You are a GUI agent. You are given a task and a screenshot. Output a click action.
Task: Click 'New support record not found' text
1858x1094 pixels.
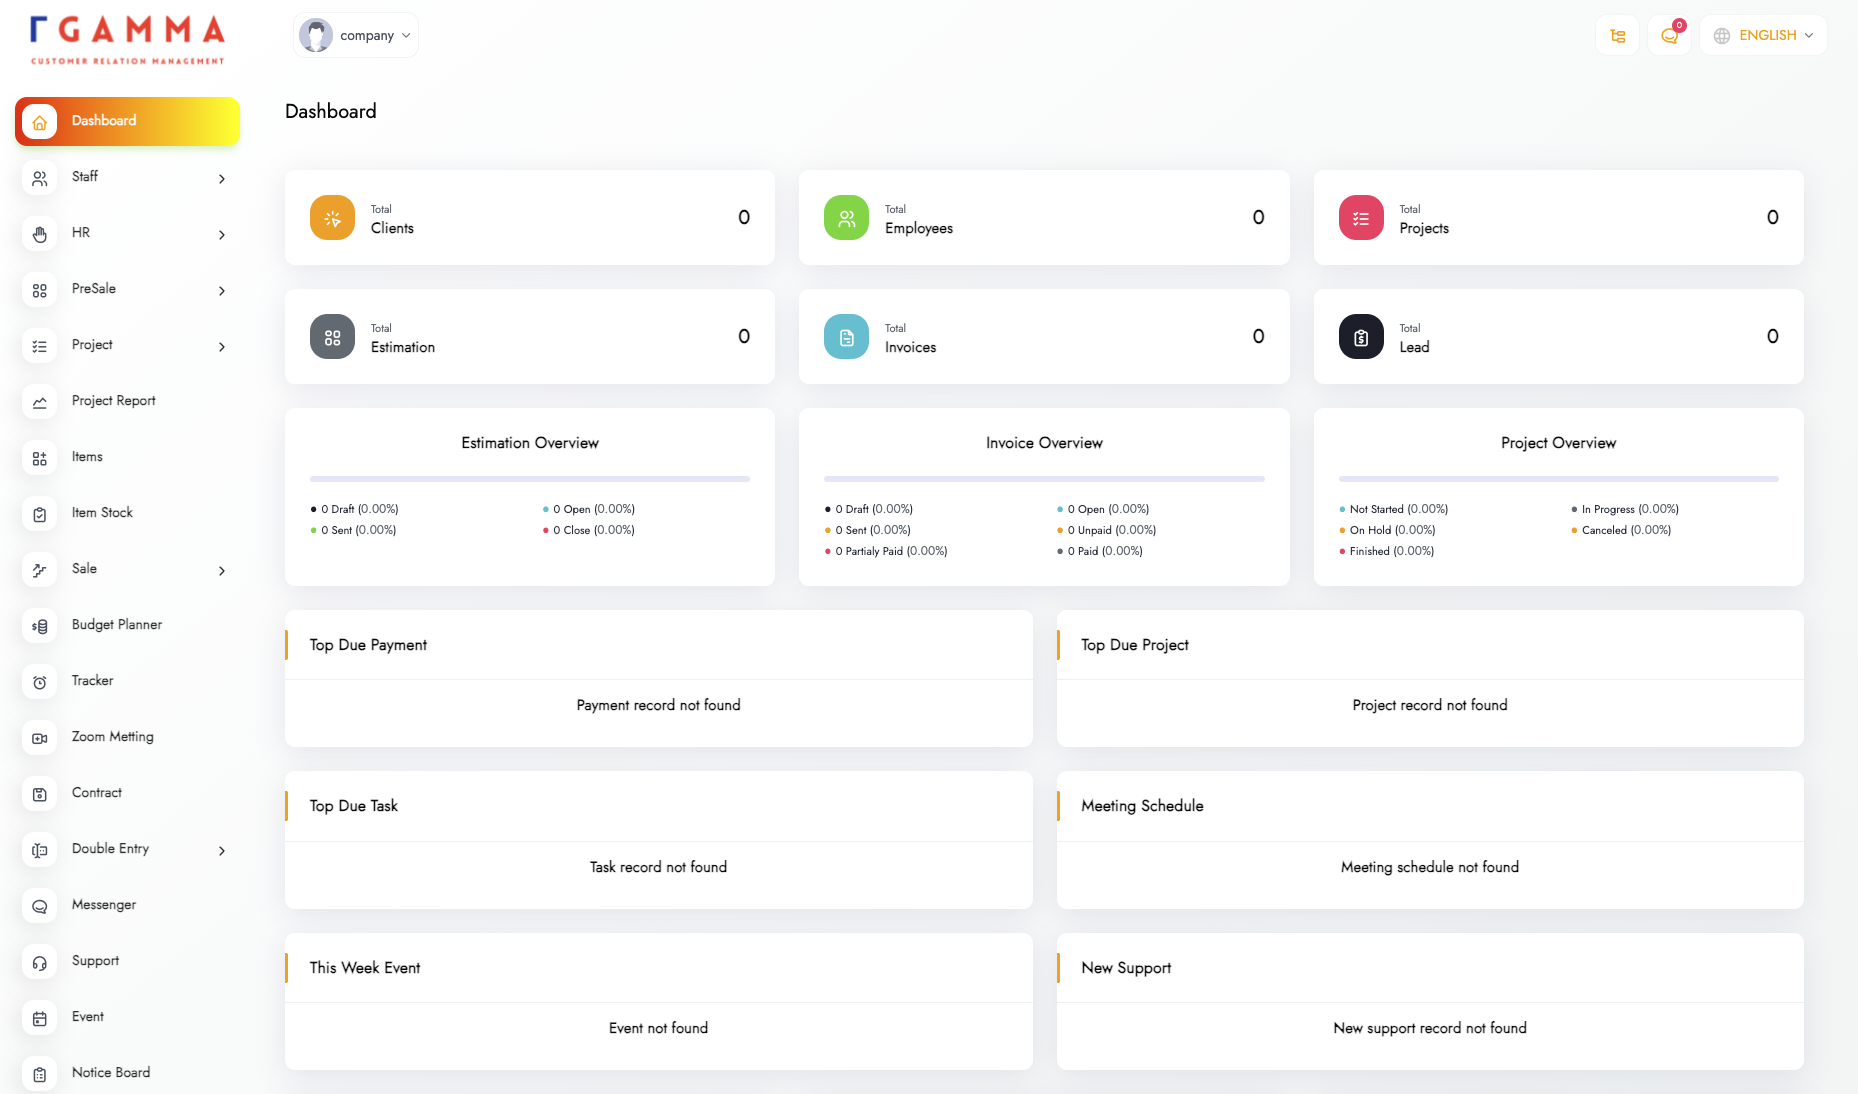(x=1430, y=1028)
